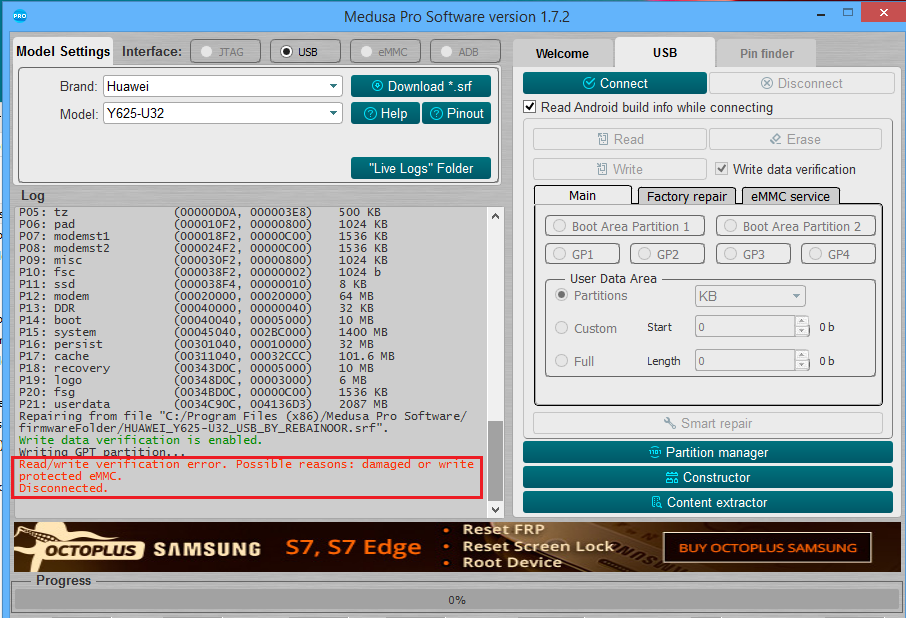The height and width of the screenshot is (618, 906).
Task: Open the Factory repair sub-tab
Action: pyautogui.click(x=686, y=196)
